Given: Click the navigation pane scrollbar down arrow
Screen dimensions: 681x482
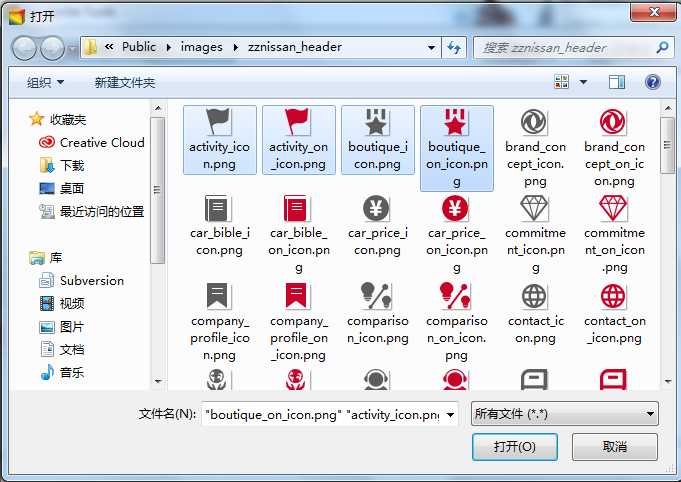Looking at the screenshot, I should pos(158,382).
